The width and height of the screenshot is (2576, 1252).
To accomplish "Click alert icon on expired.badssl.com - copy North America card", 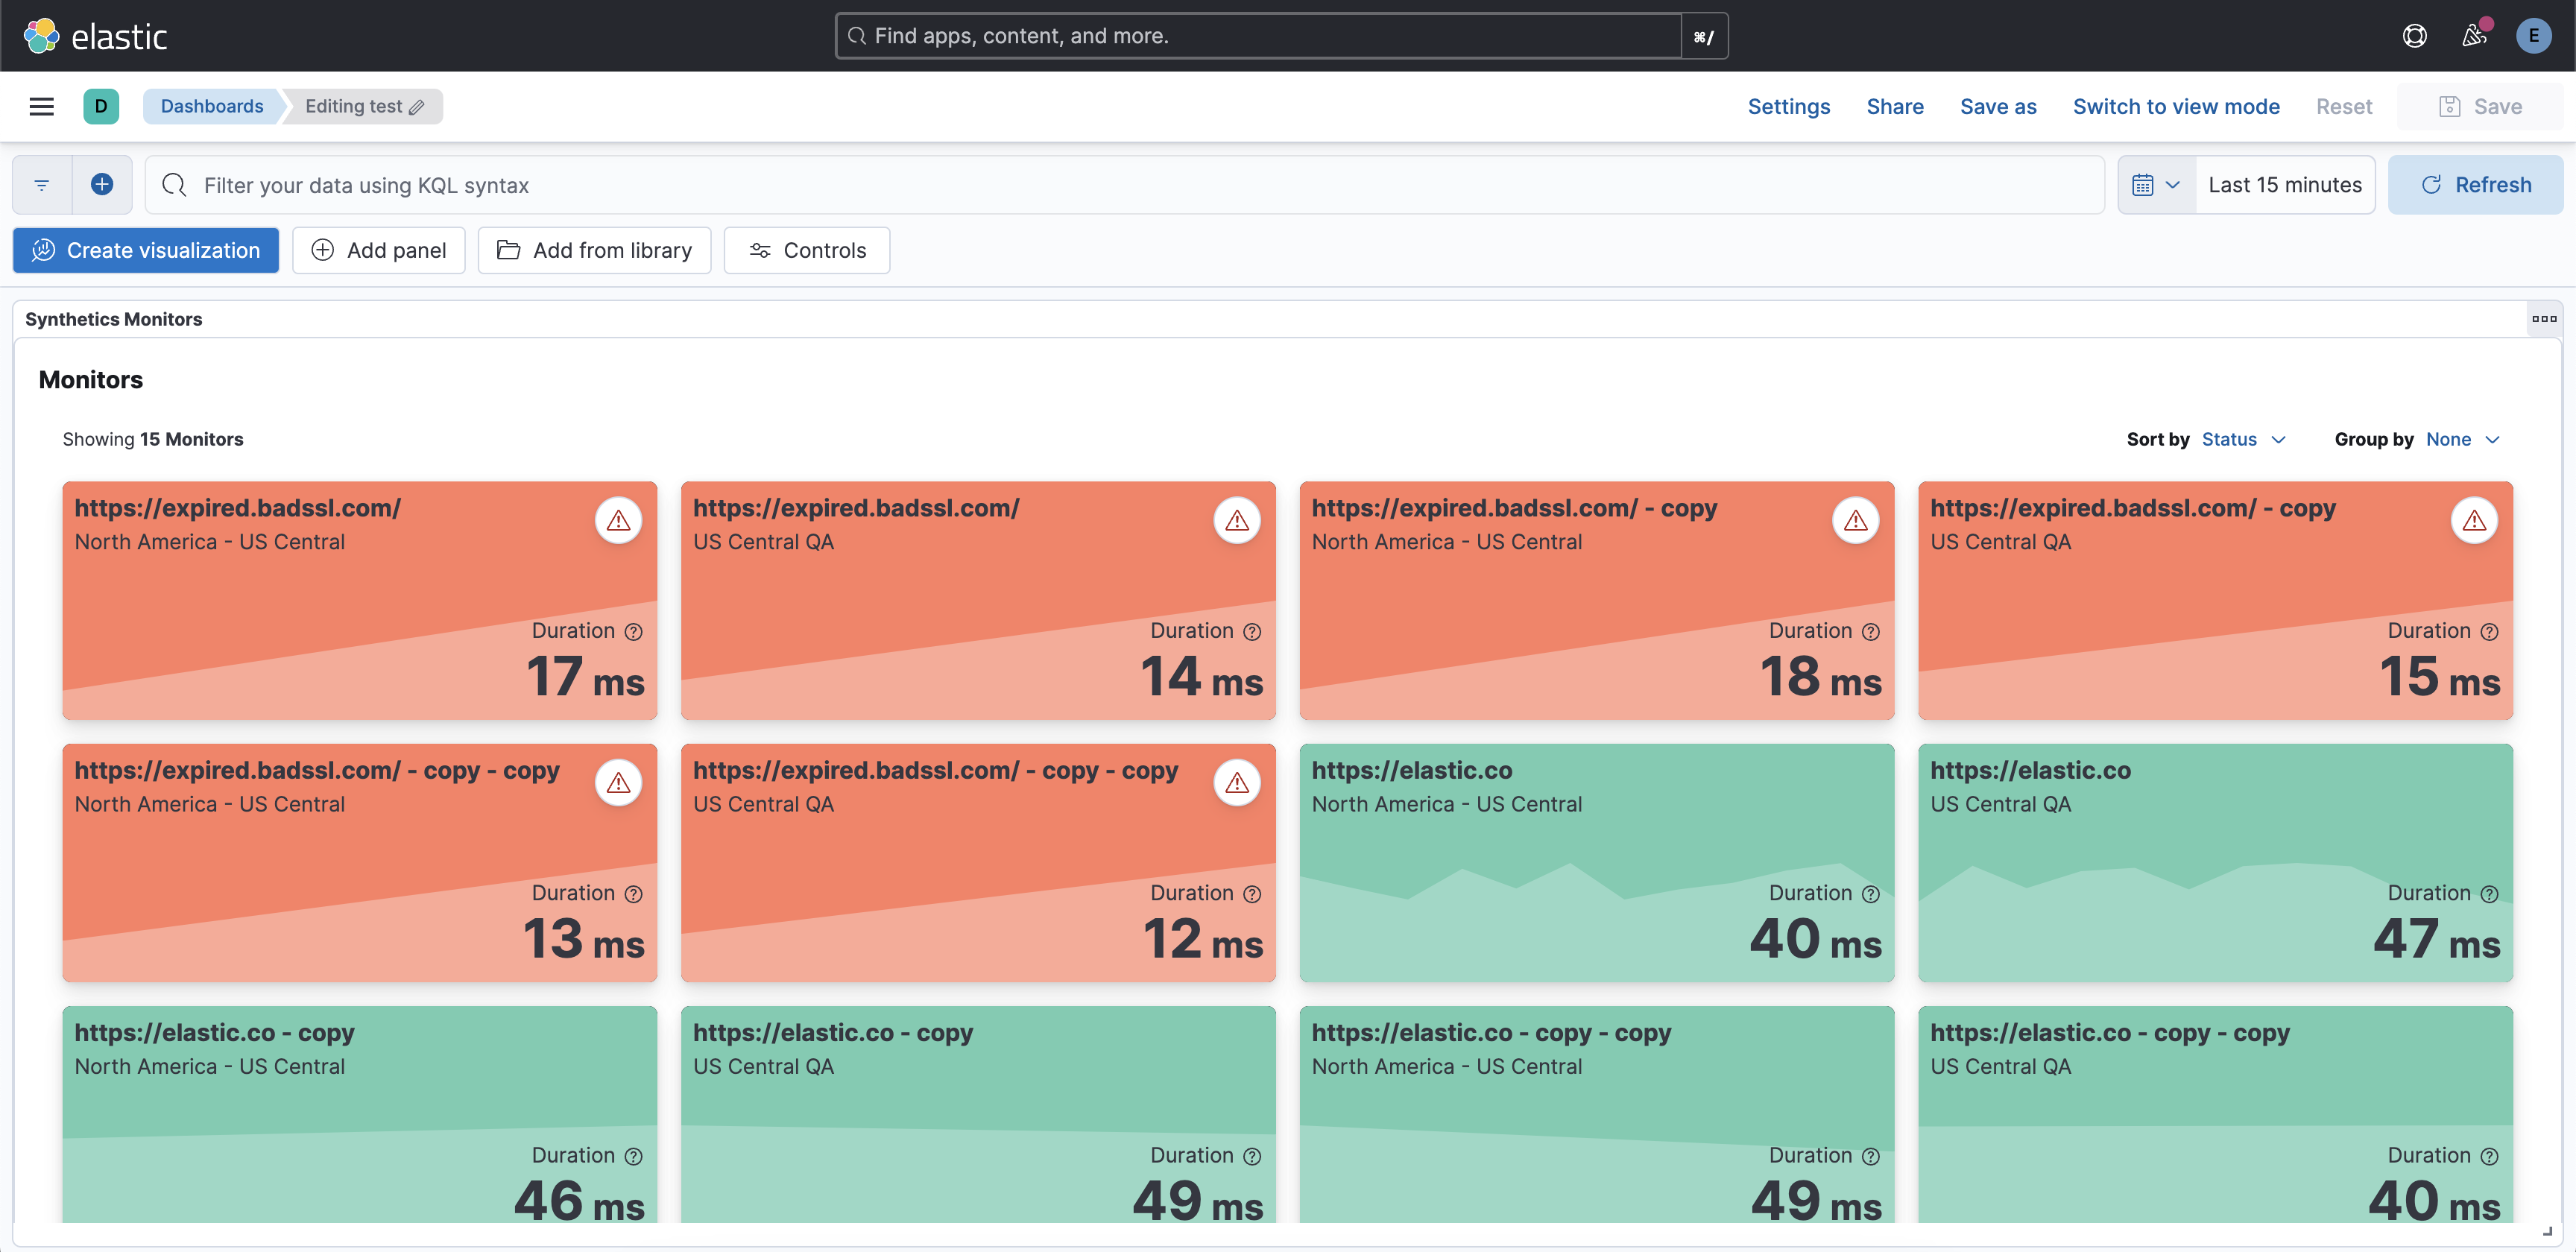I will [1856, 520].
